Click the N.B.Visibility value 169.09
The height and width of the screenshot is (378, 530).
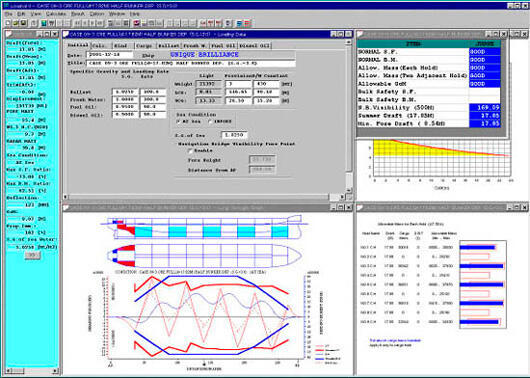tap(485, 108)
